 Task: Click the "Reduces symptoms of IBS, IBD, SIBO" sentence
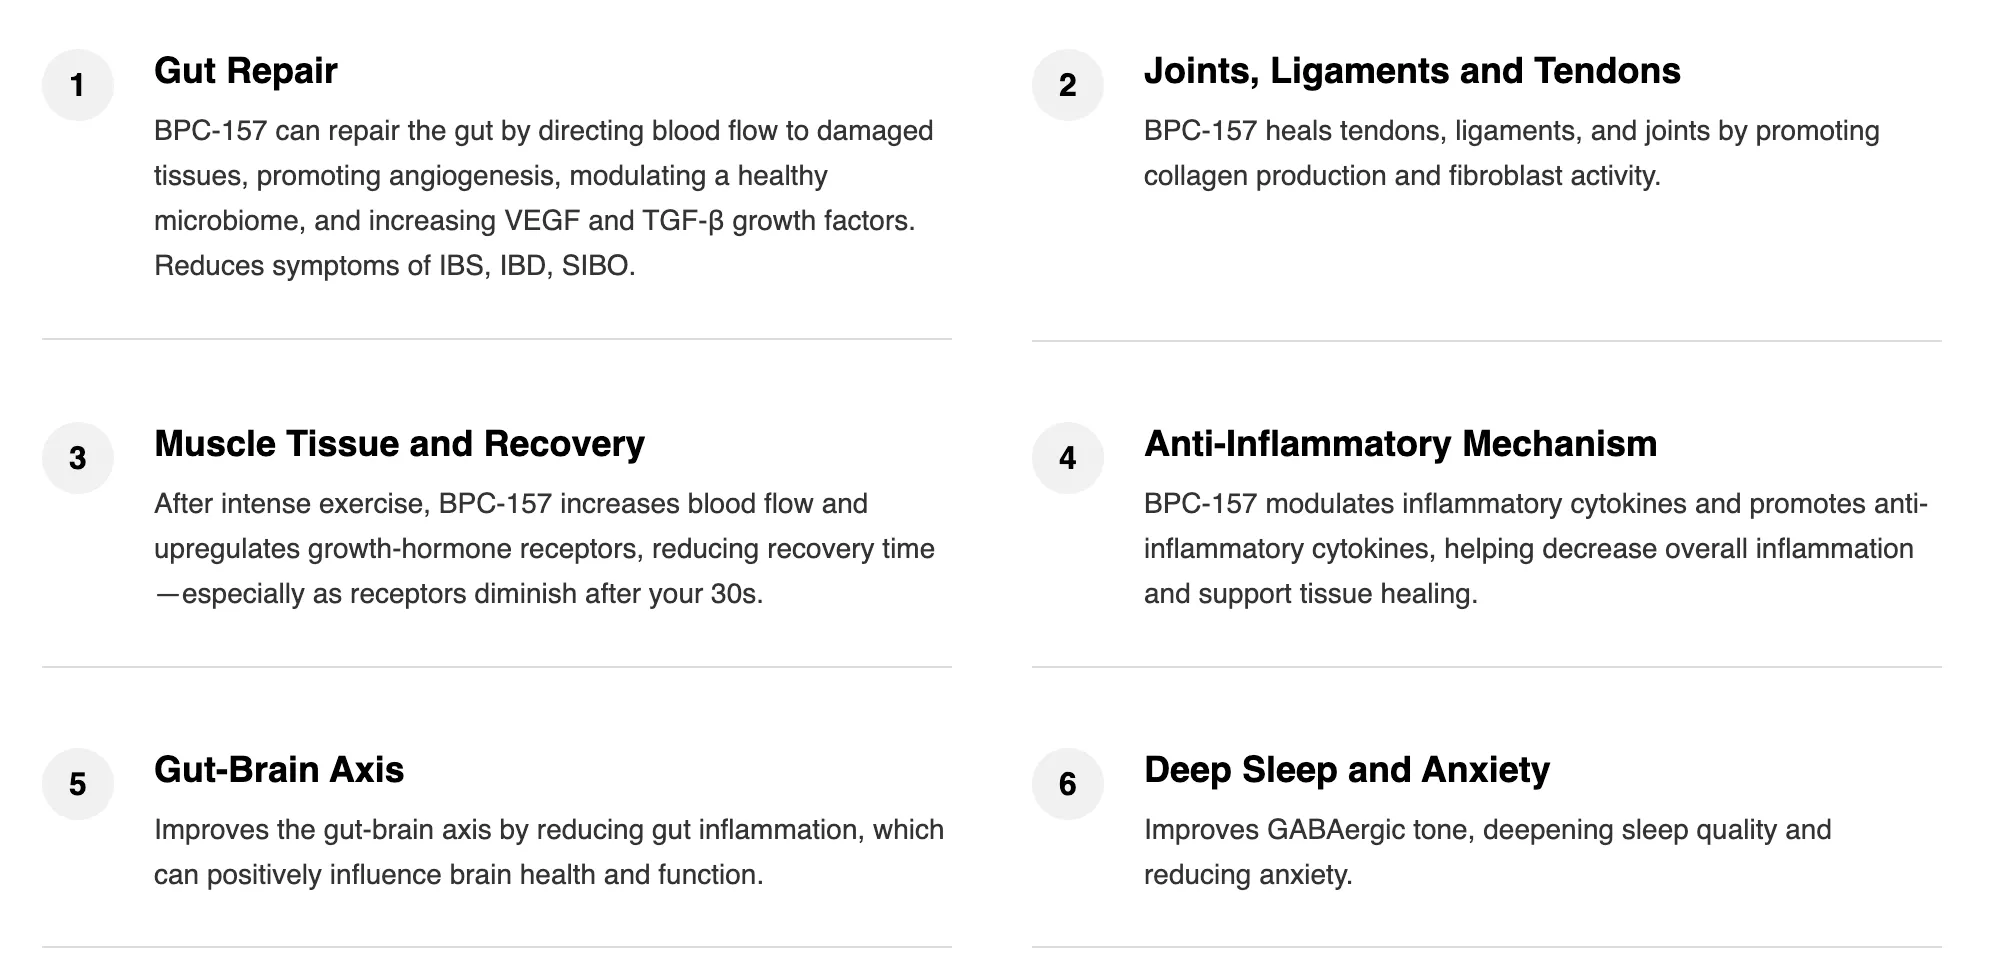point(394,266)
